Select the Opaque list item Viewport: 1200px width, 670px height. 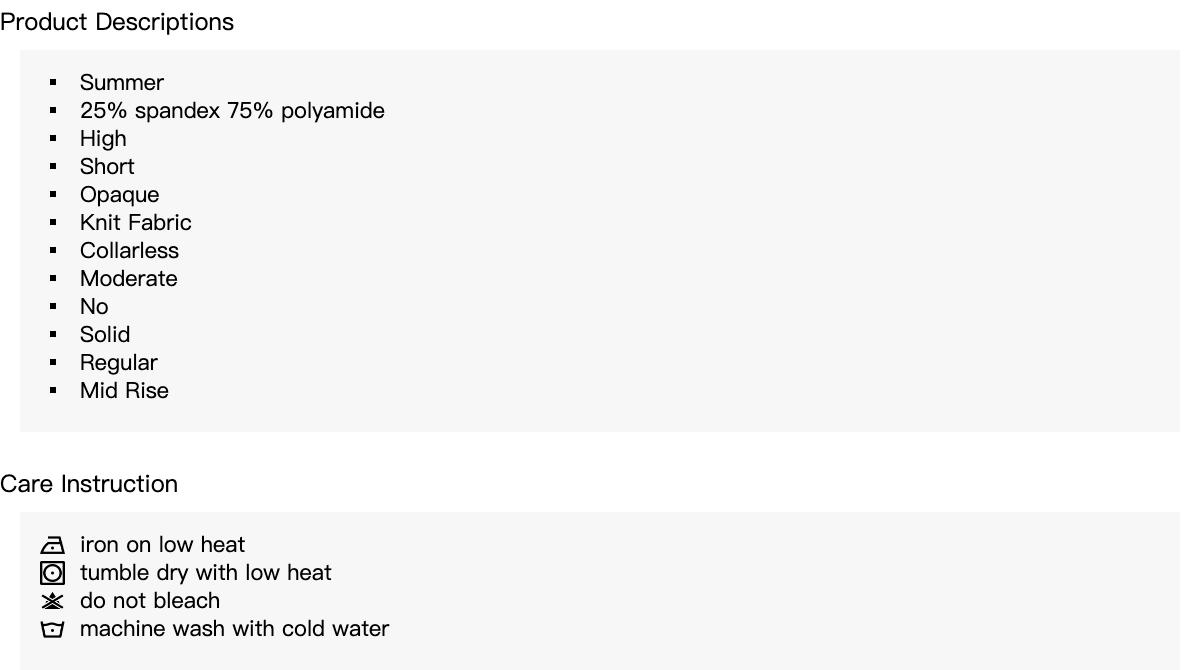(x=119, y=195)
